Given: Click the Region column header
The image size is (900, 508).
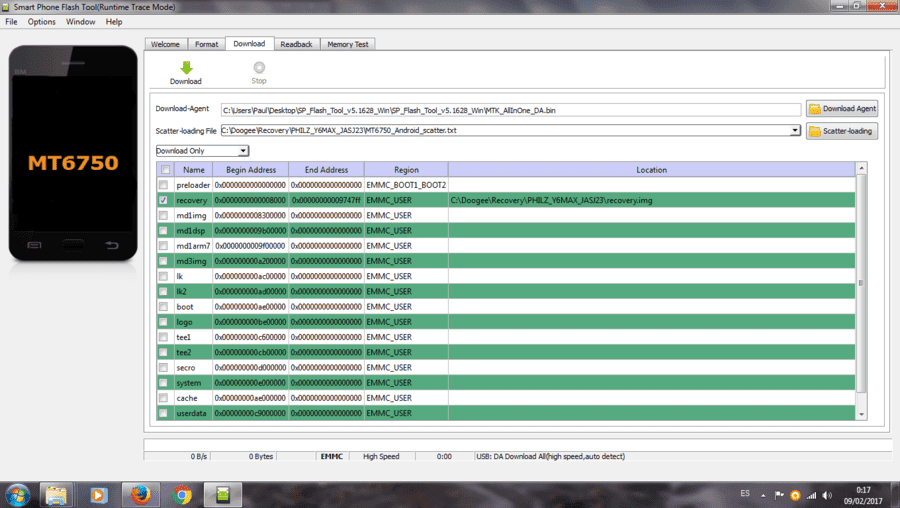Looking at the screenshot, I should pyautogui.click(x=406, y=169).
